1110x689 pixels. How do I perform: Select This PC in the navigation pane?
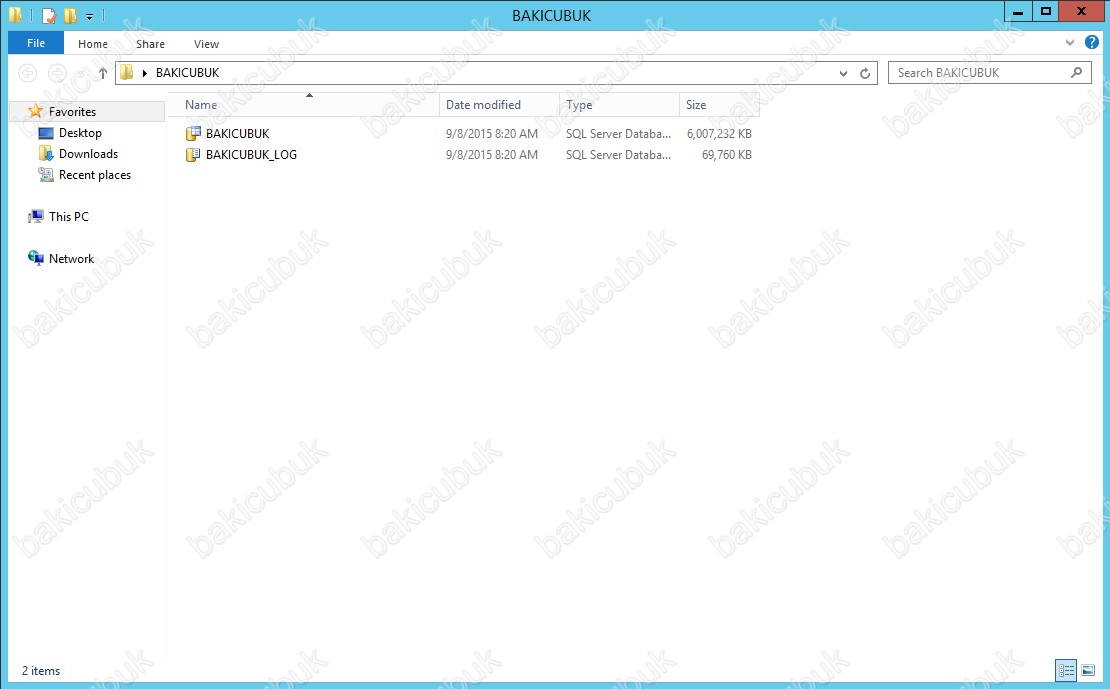click(69, 217)
